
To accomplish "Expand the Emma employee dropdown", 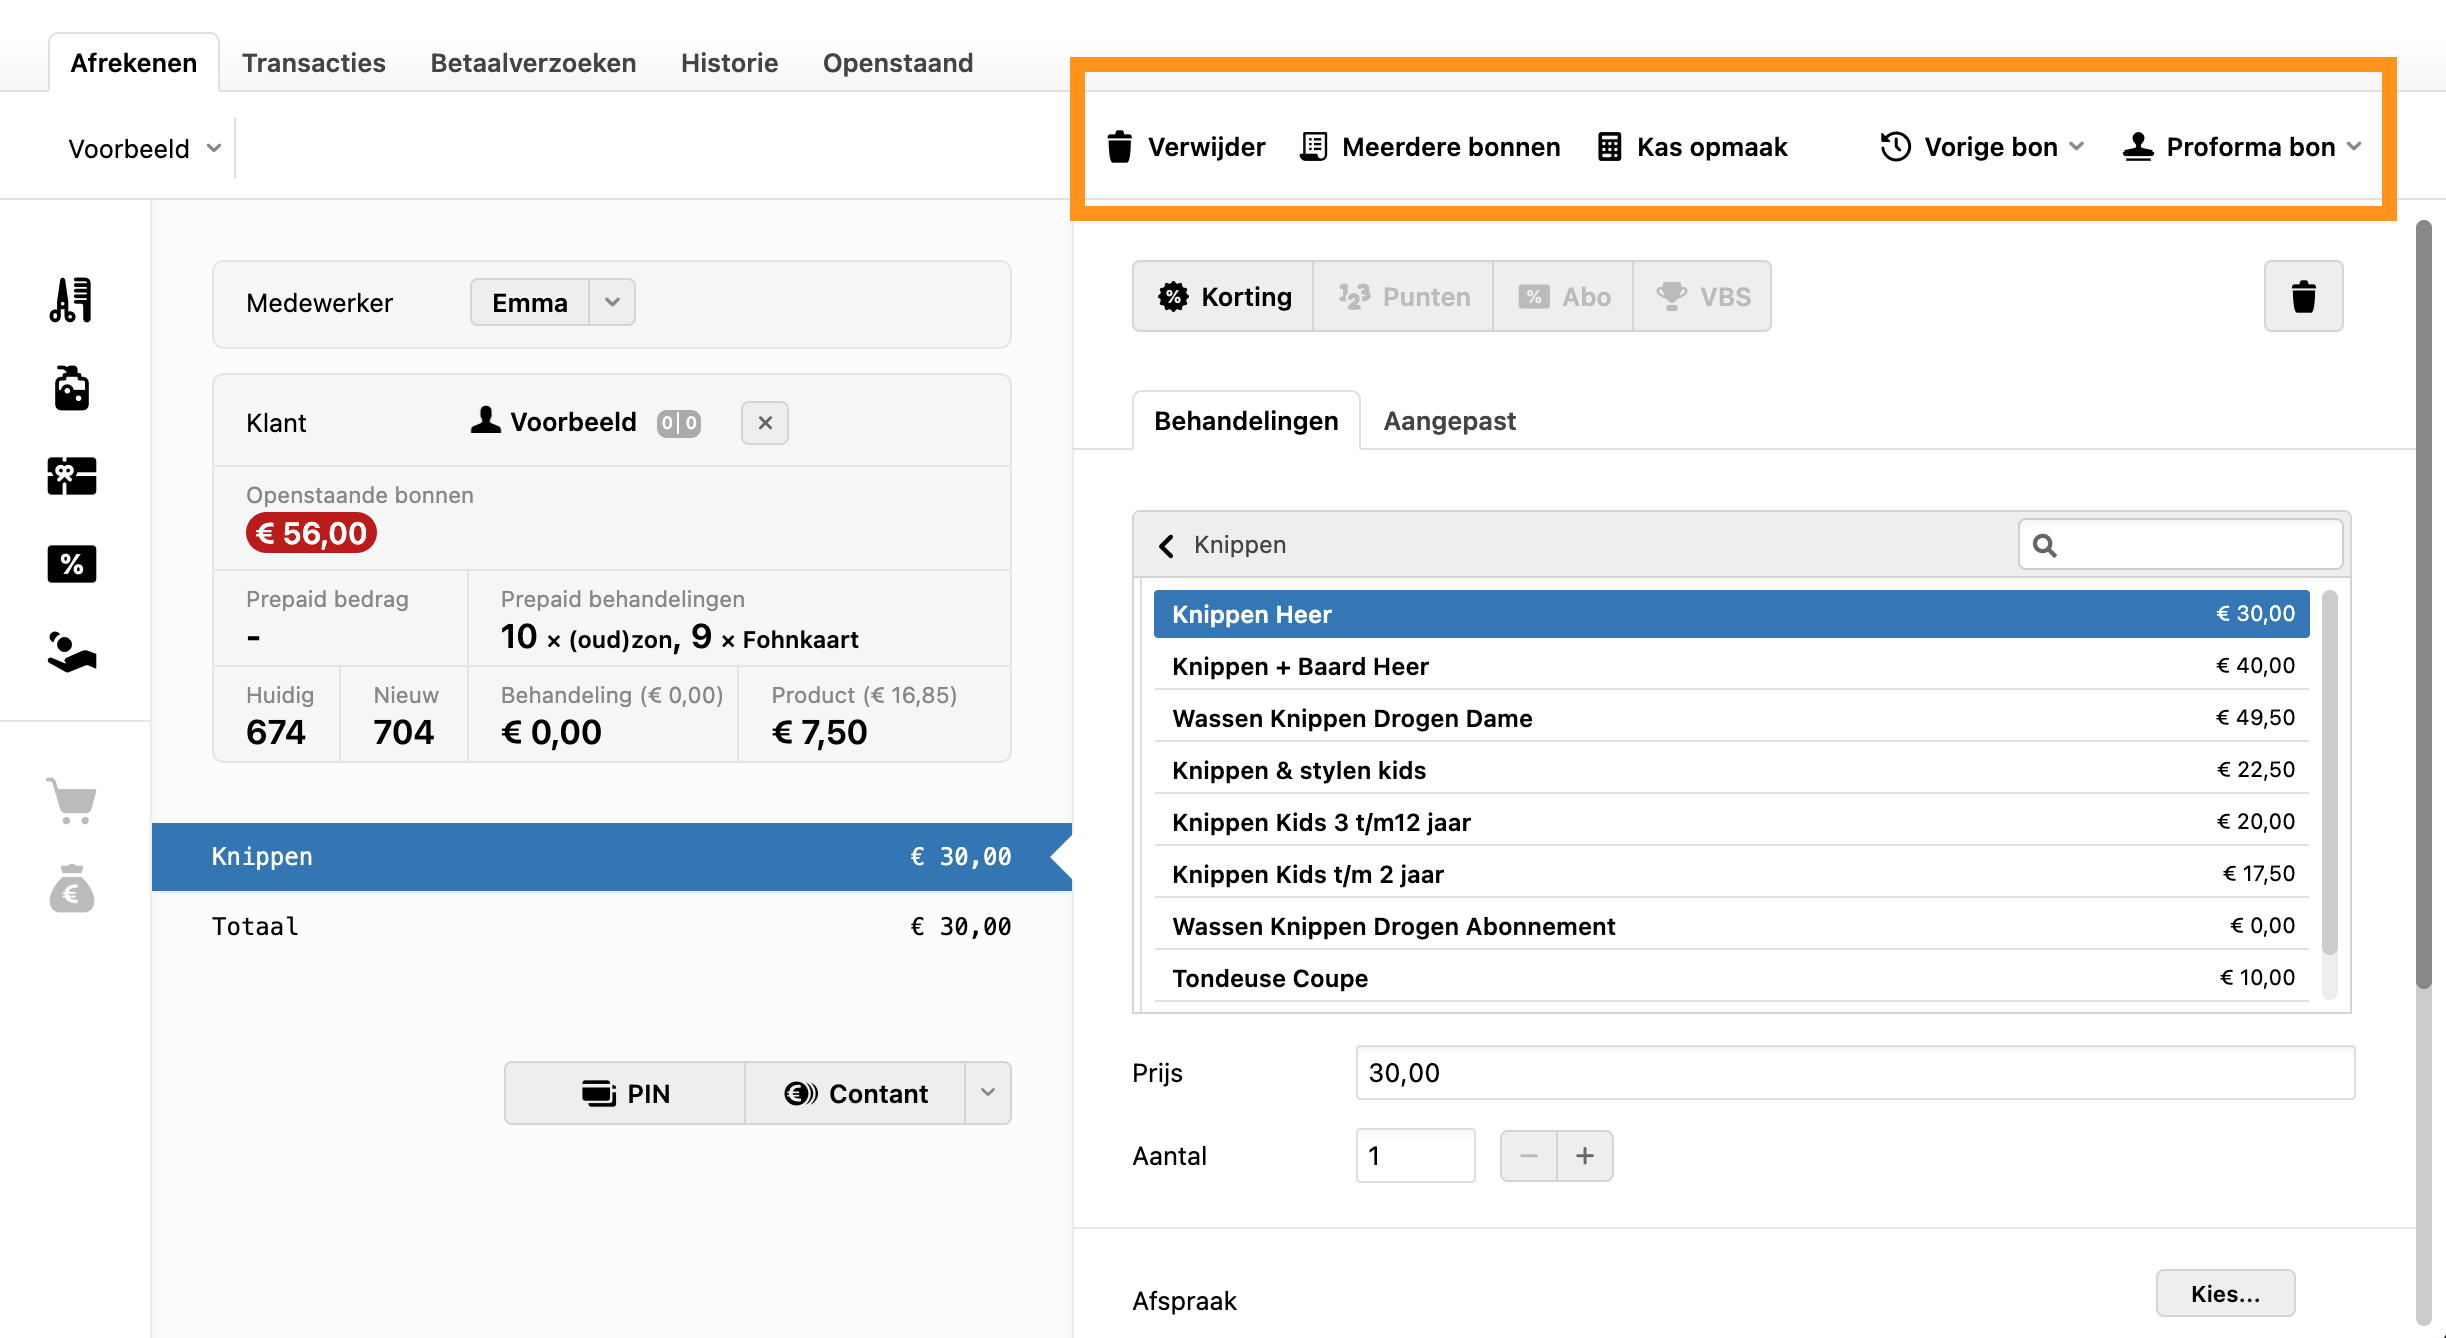I will point(612,302).
